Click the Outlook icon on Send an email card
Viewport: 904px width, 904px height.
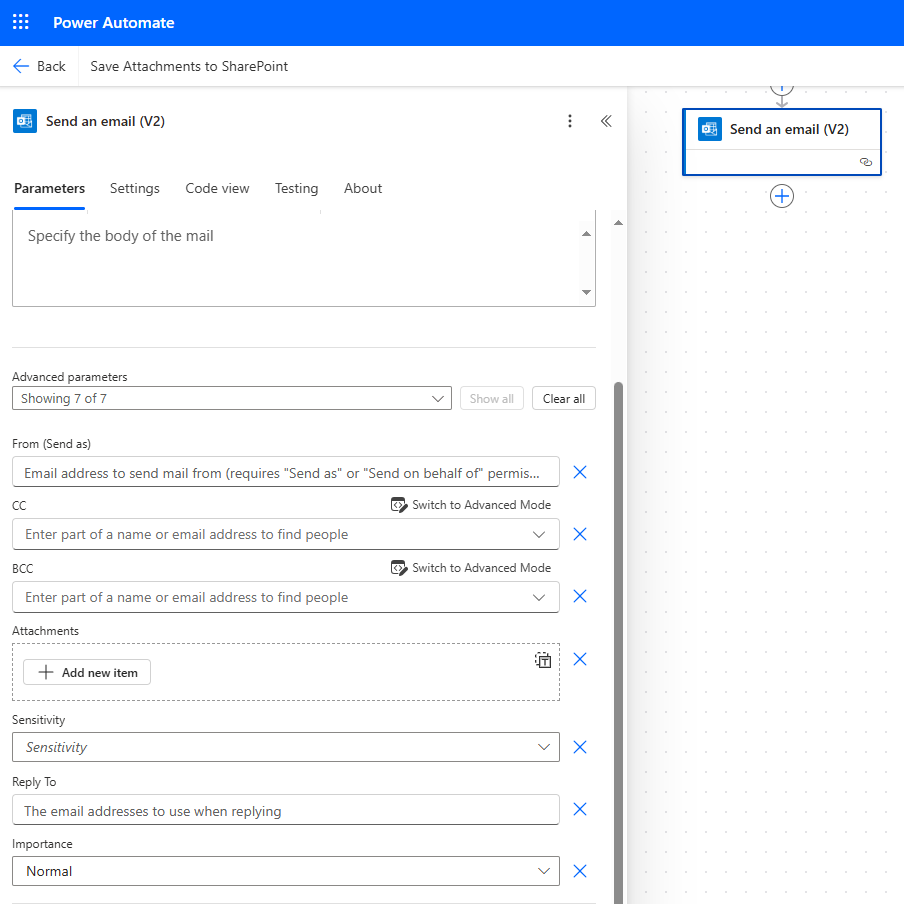[709, 129]
